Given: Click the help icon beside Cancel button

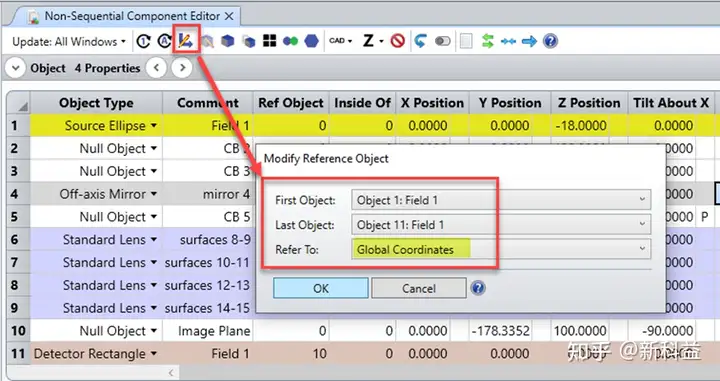Looking at the screenshot, I should point(478,288).
